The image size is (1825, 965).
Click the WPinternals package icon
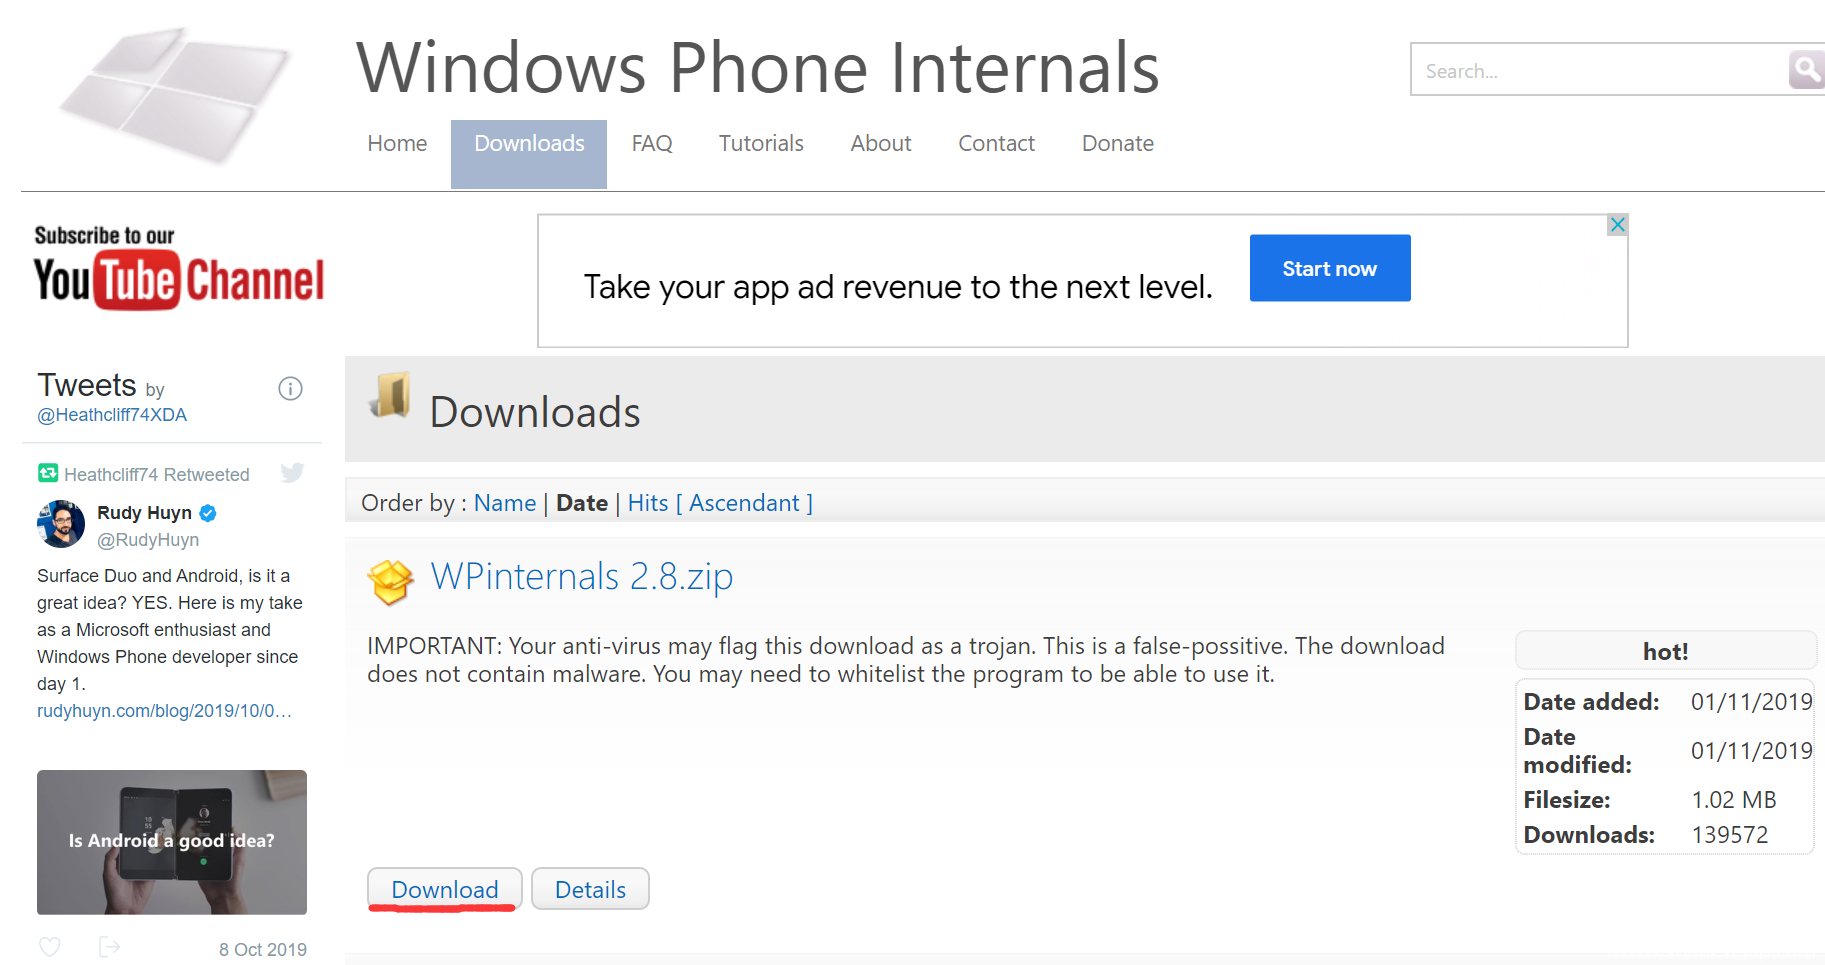pos(390,581)
